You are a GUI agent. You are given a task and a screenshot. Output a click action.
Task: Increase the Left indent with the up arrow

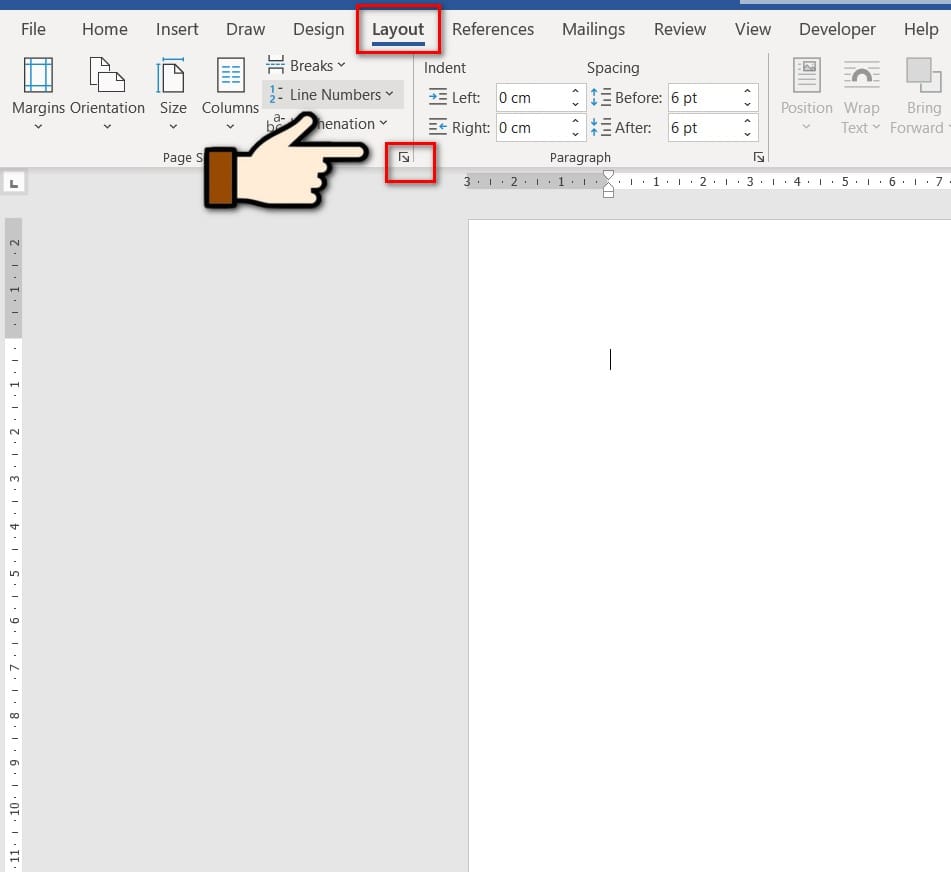coord(575,91)
